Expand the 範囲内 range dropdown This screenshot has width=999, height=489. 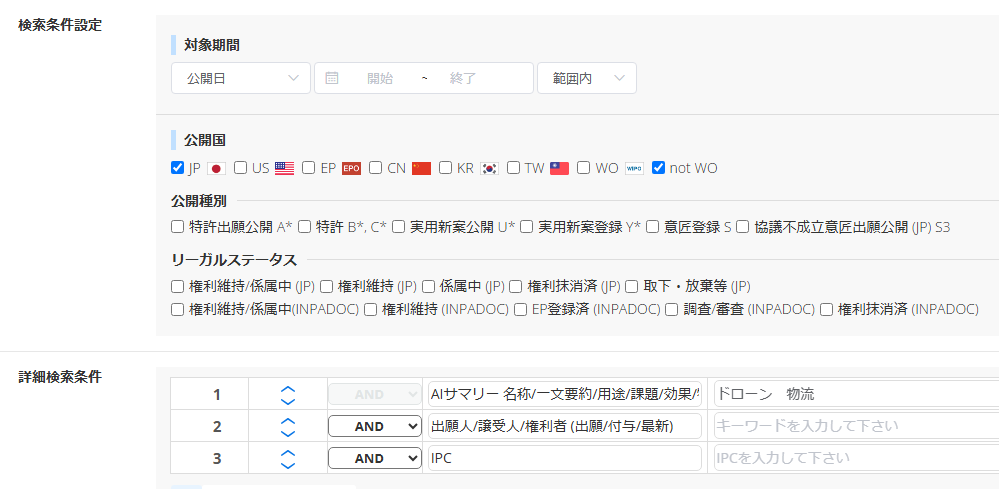pos(587,78)
